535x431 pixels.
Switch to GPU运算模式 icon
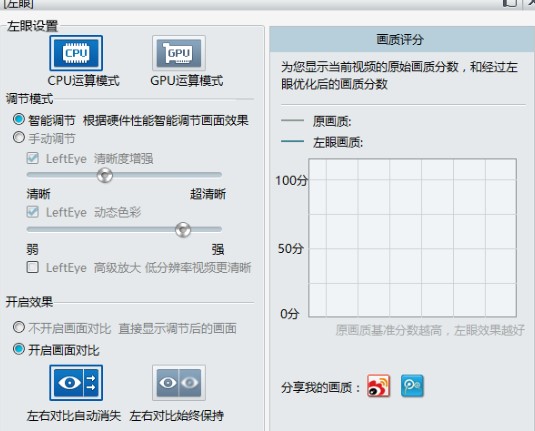pos(179,53)
